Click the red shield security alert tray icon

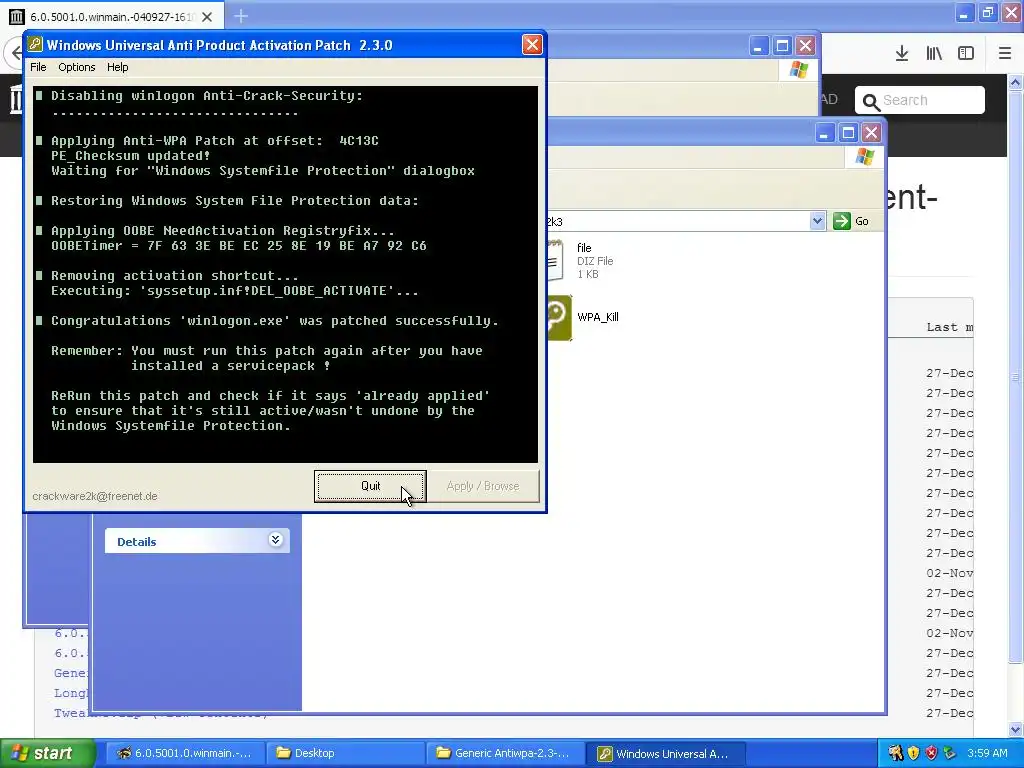(x=932, y=753)
